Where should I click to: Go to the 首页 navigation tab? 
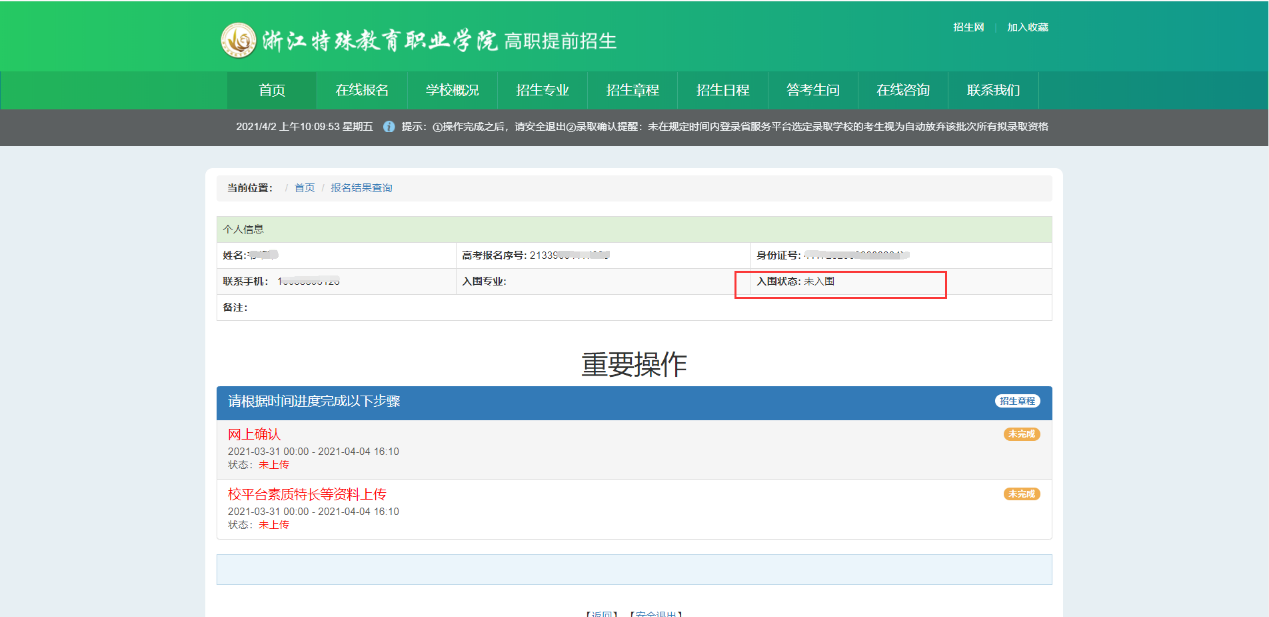pos(272,90)
